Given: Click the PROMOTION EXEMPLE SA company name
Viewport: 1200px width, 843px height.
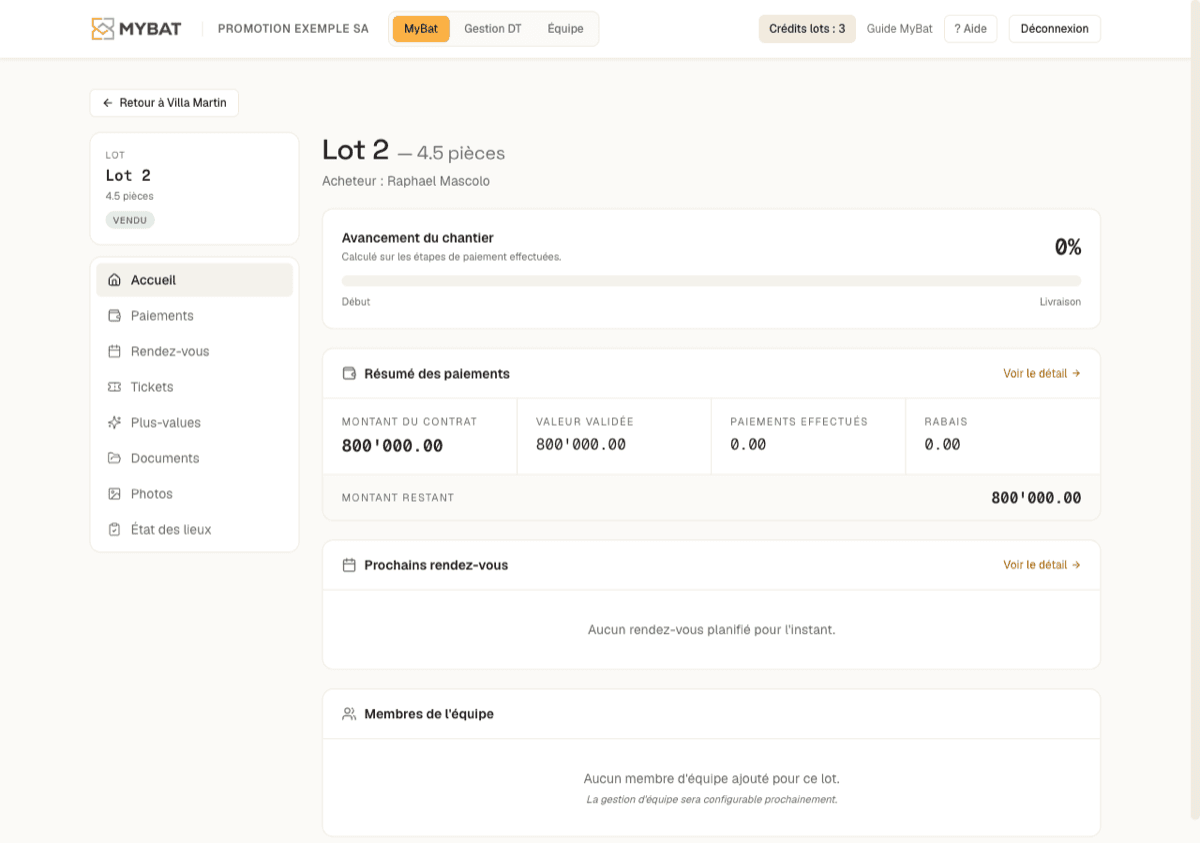Looking at the screenshot, I should (293, 29).
